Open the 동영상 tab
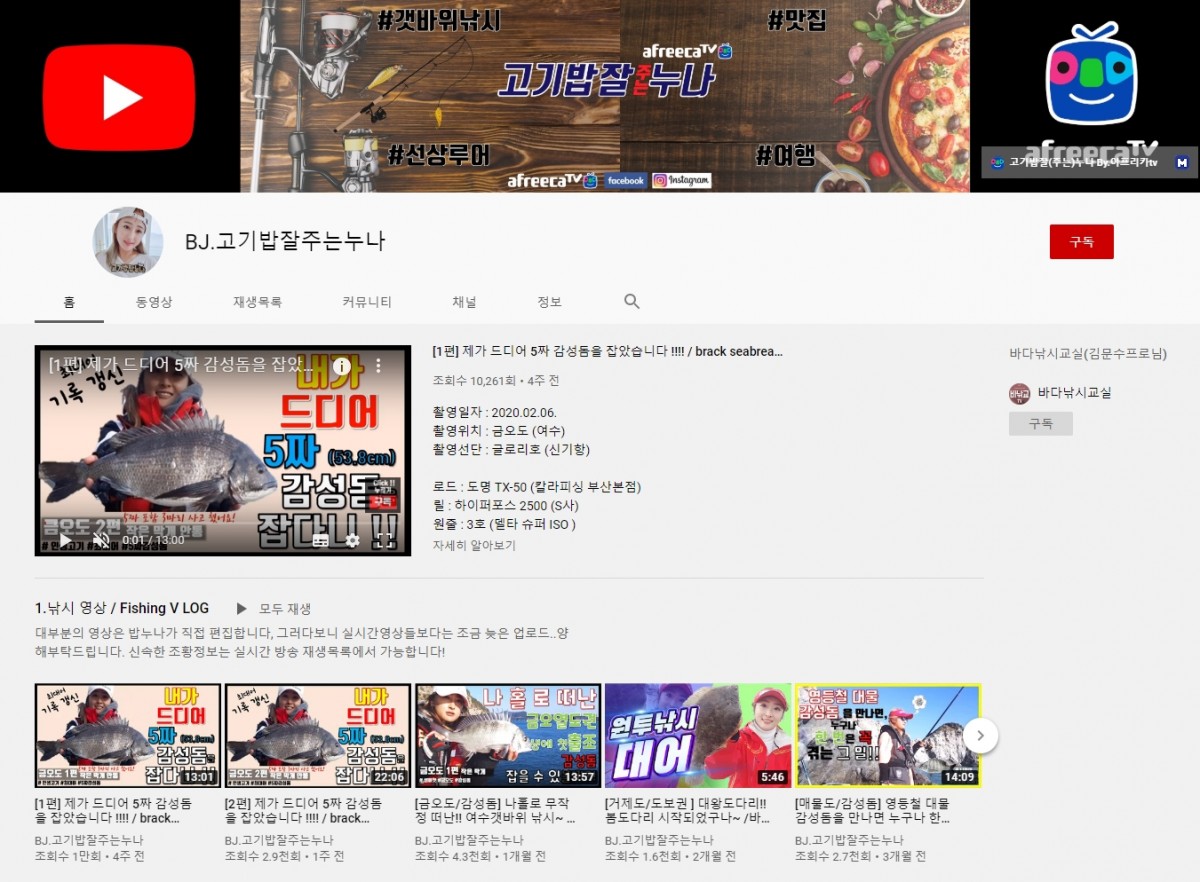This screenshot has height=882, width=1200. click(x=154, y=302)
